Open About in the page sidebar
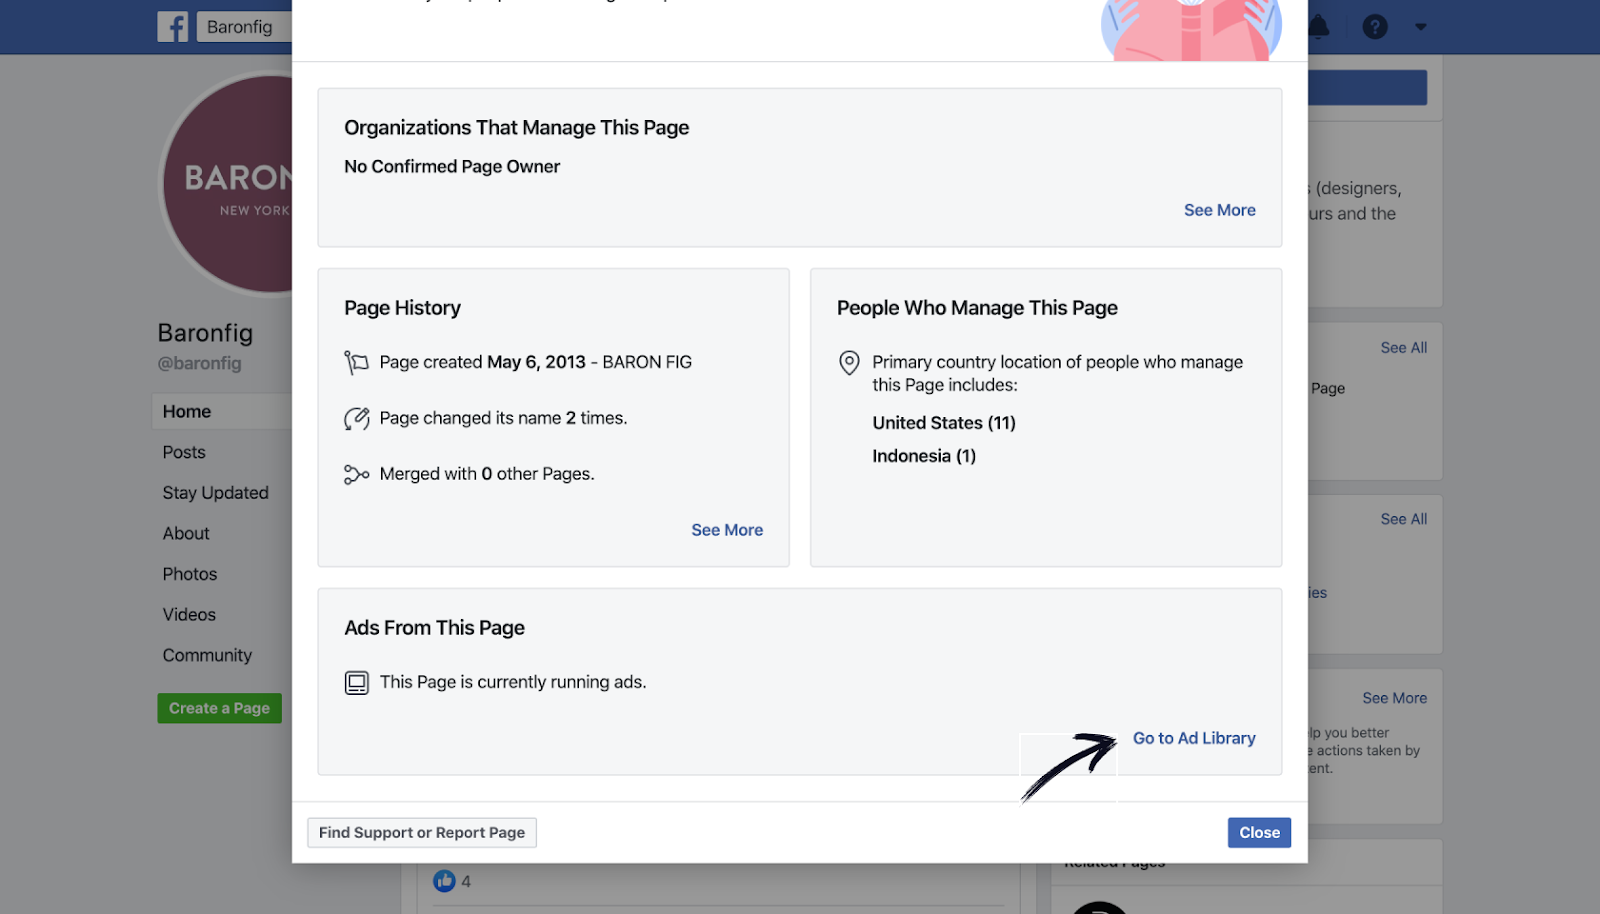Screen dimensions: 1600x914 pyautogui.click(x=186, y=533)
